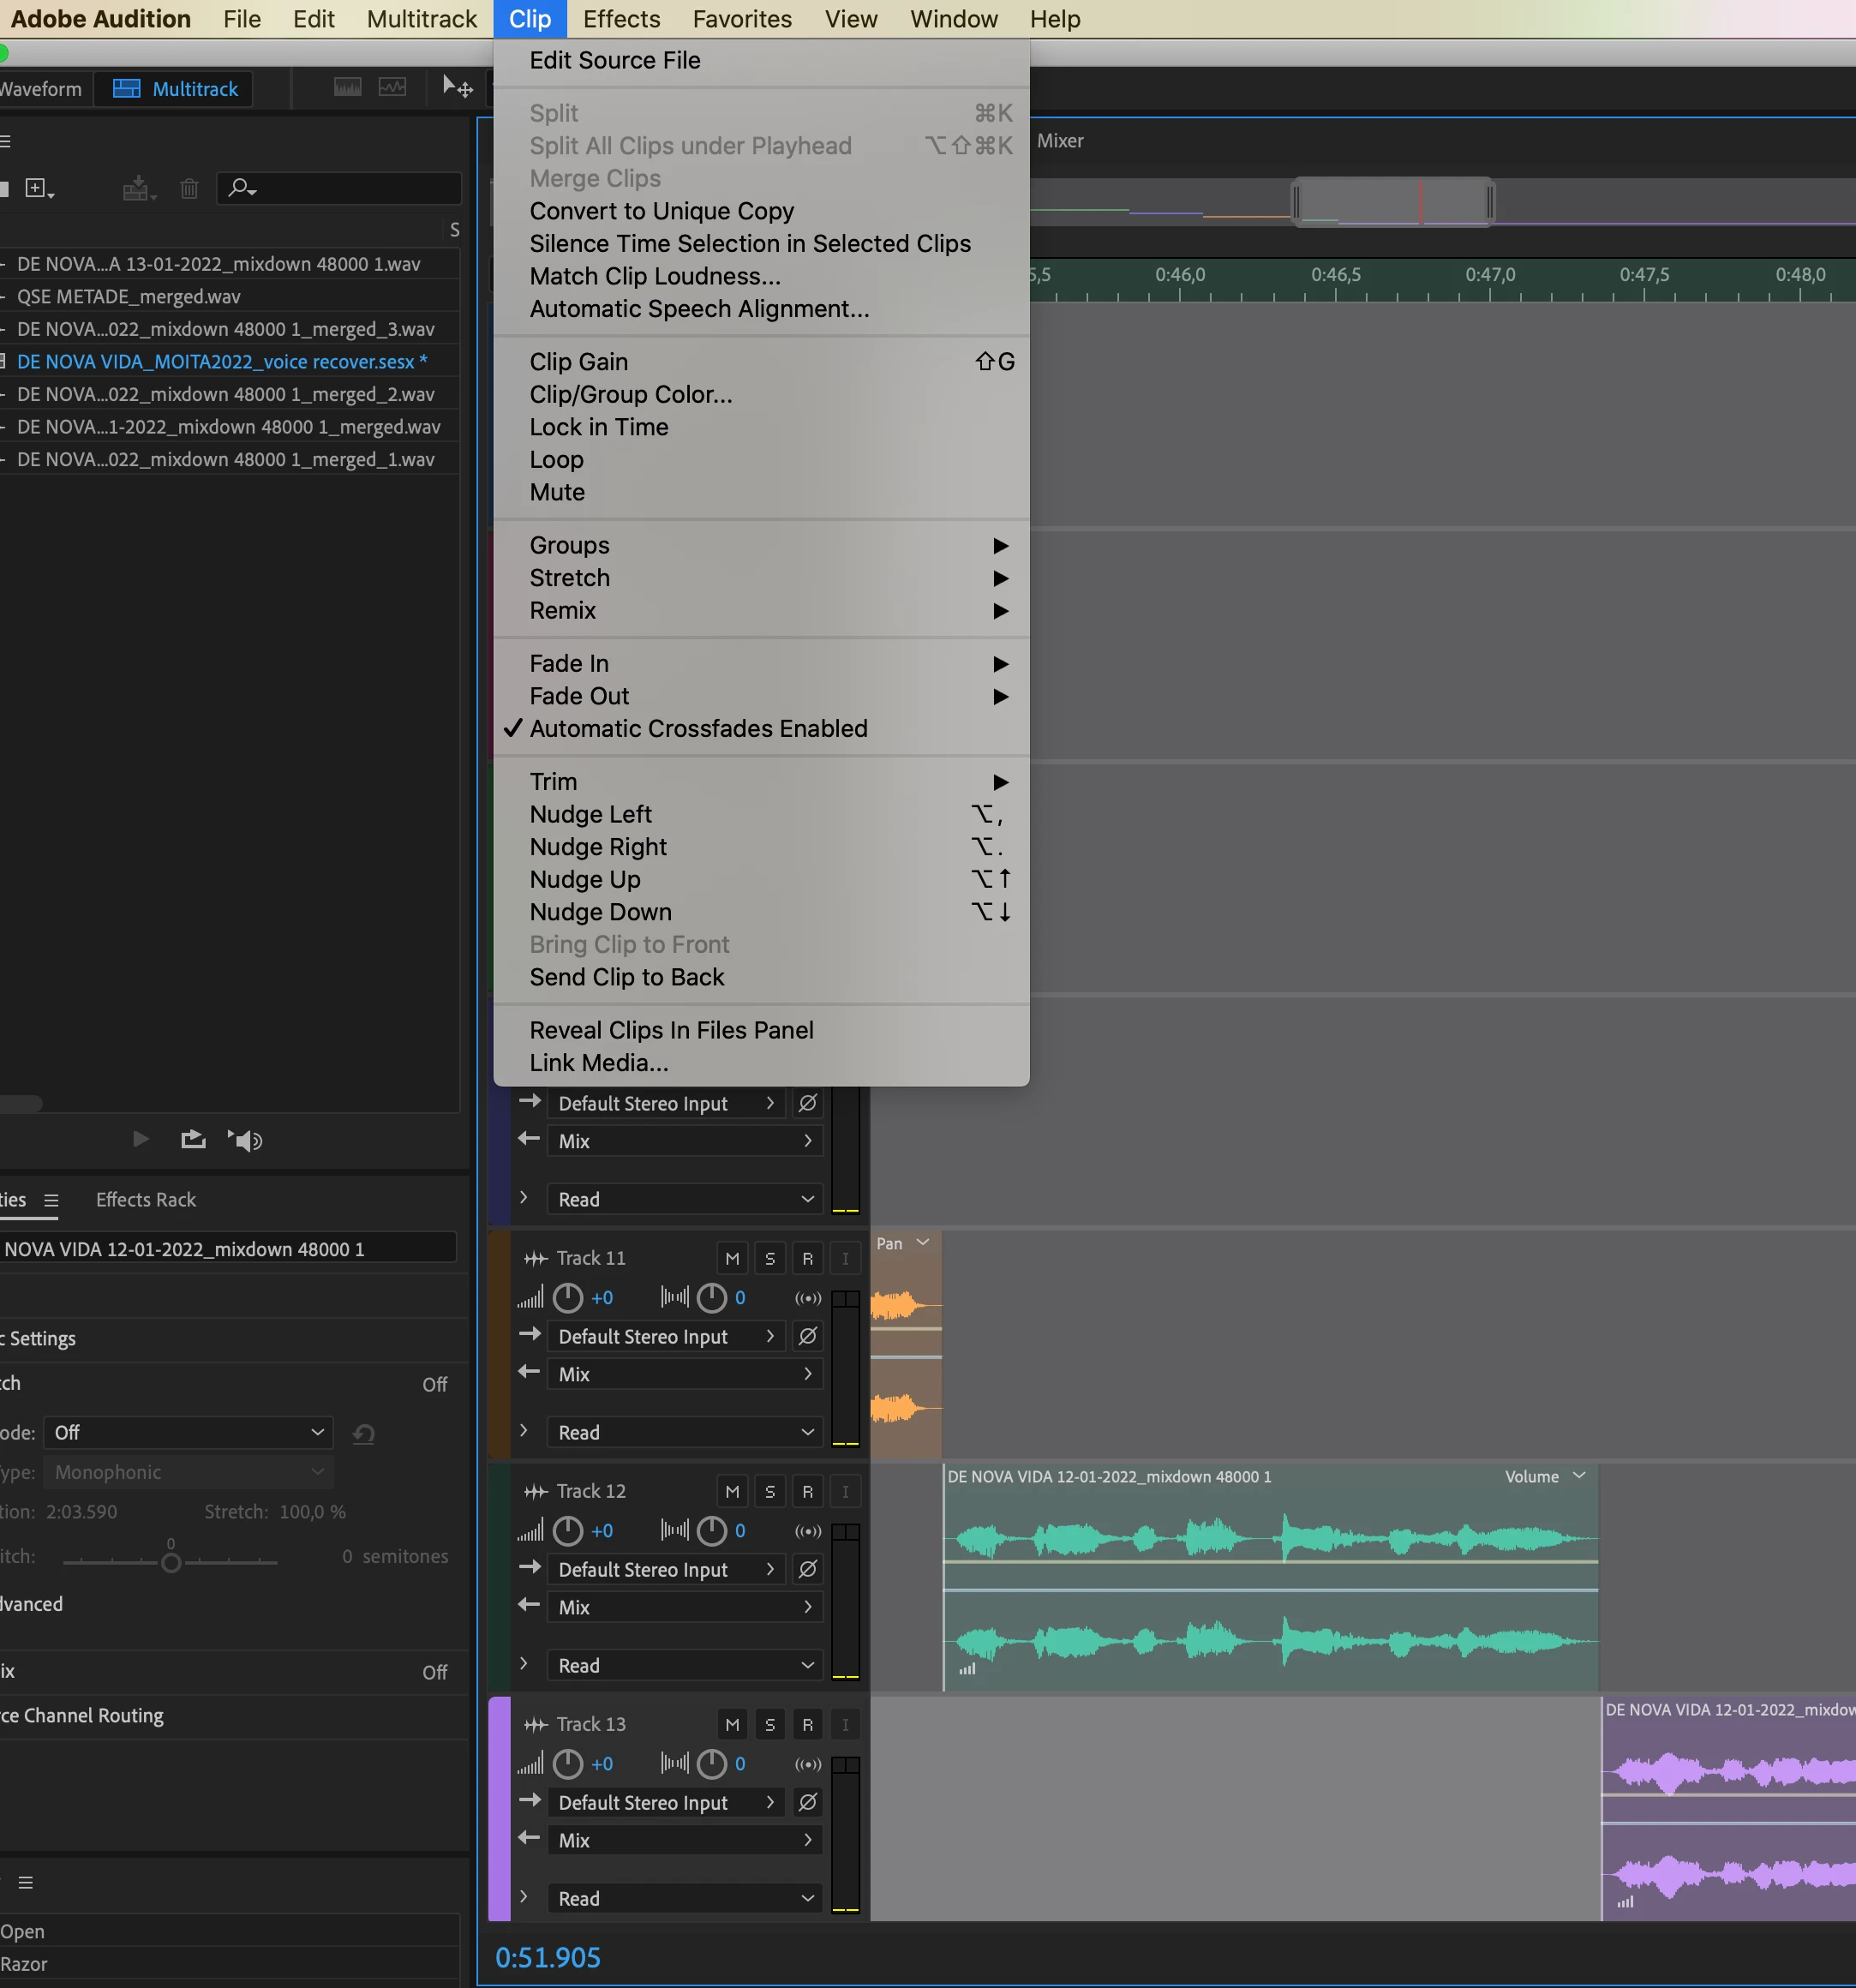Open the Effects Rack tab
Viewport: 1856px width, 1988px height.
pyautogui.click(x=146, y=1199)
